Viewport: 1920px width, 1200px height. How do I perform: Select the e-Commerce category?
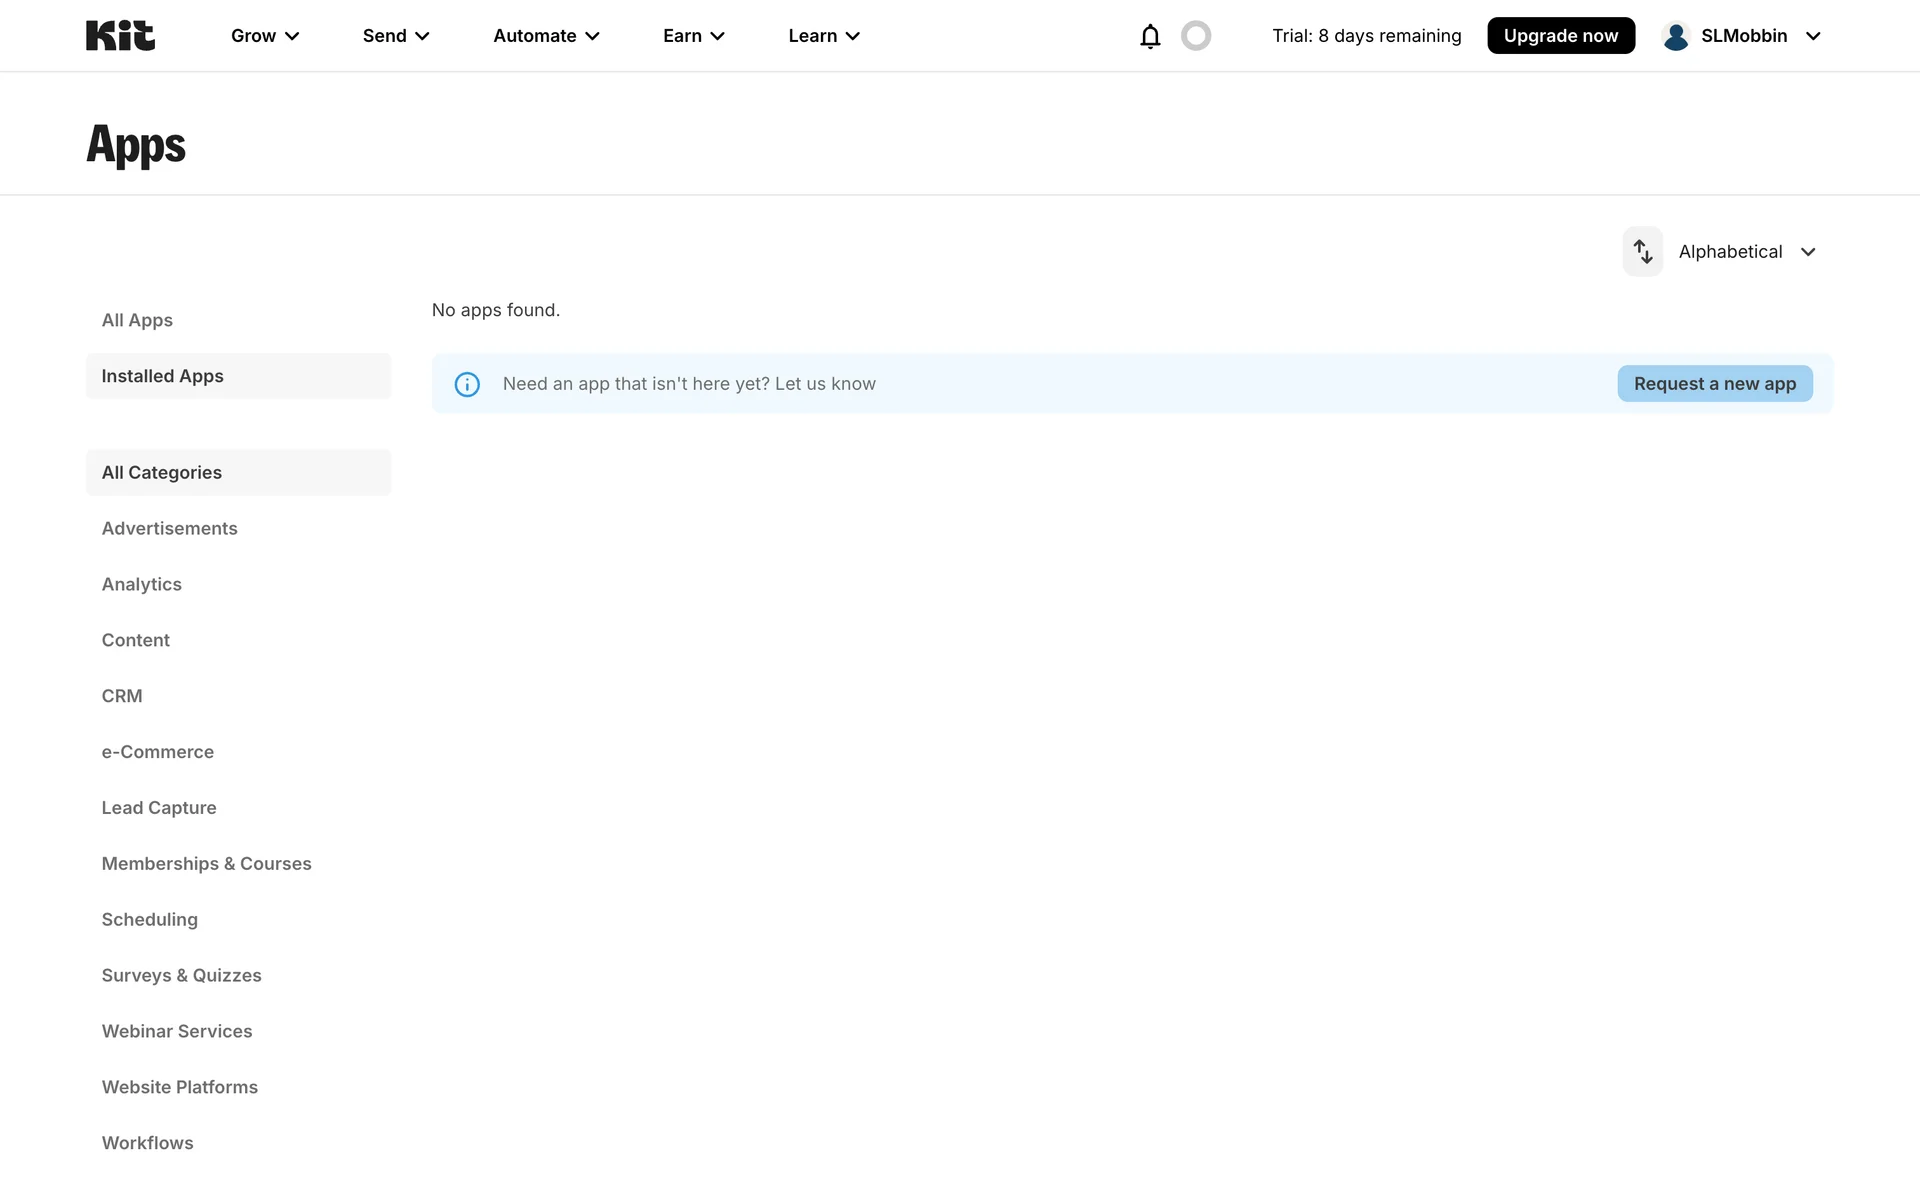pyautogui.click(x=158, y=752)
